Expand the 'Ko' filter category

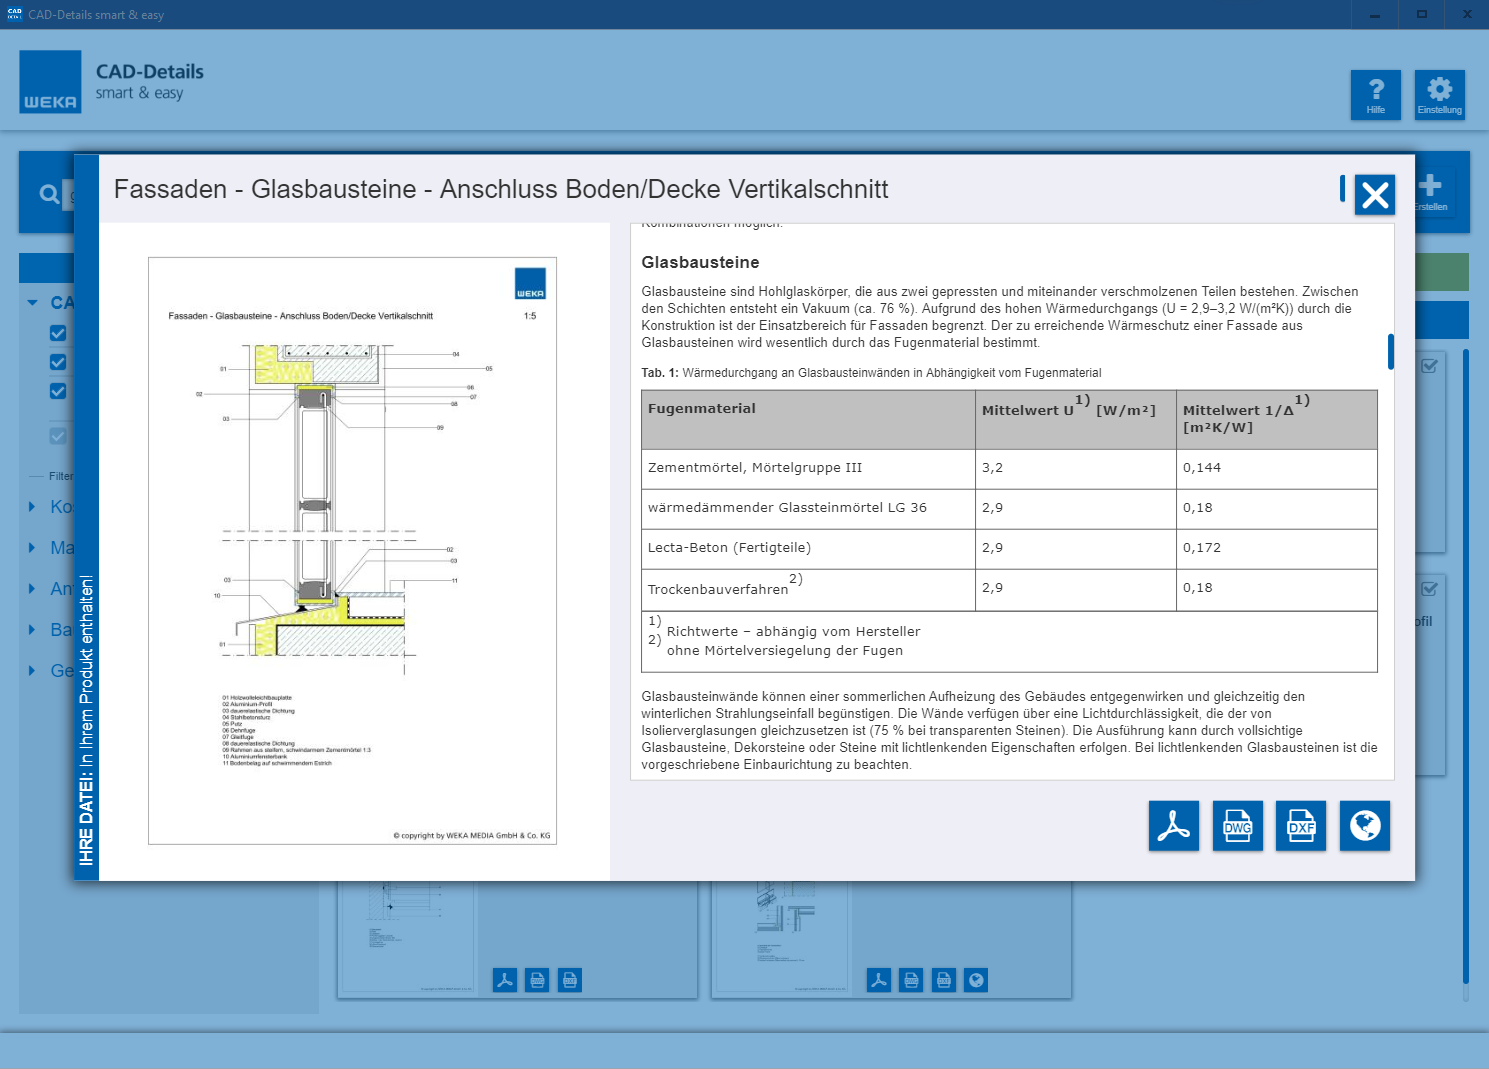click(x=32, y=507)
